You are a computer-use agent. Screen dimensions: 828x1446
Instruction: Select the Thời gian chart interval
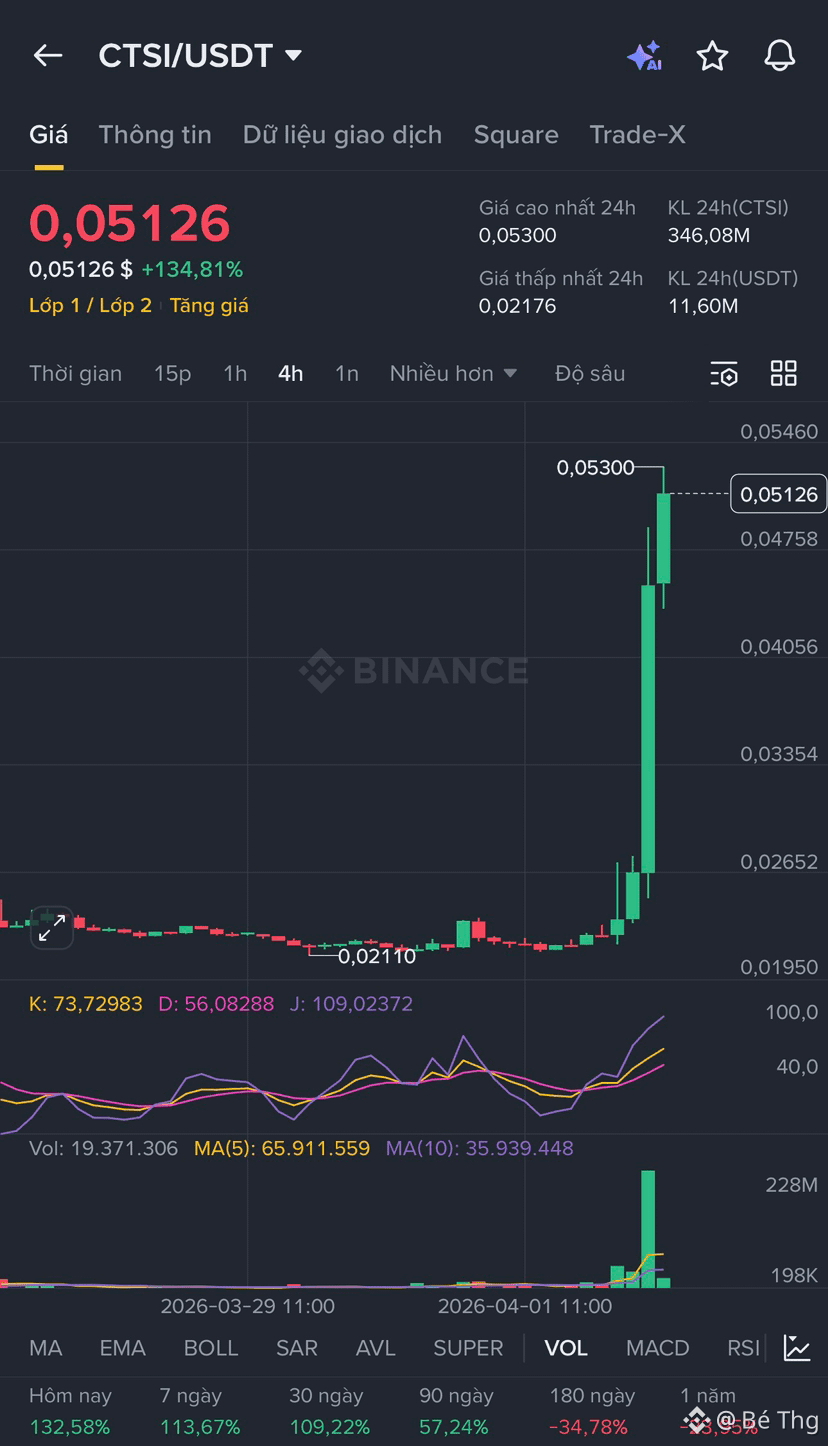[75, 373]
